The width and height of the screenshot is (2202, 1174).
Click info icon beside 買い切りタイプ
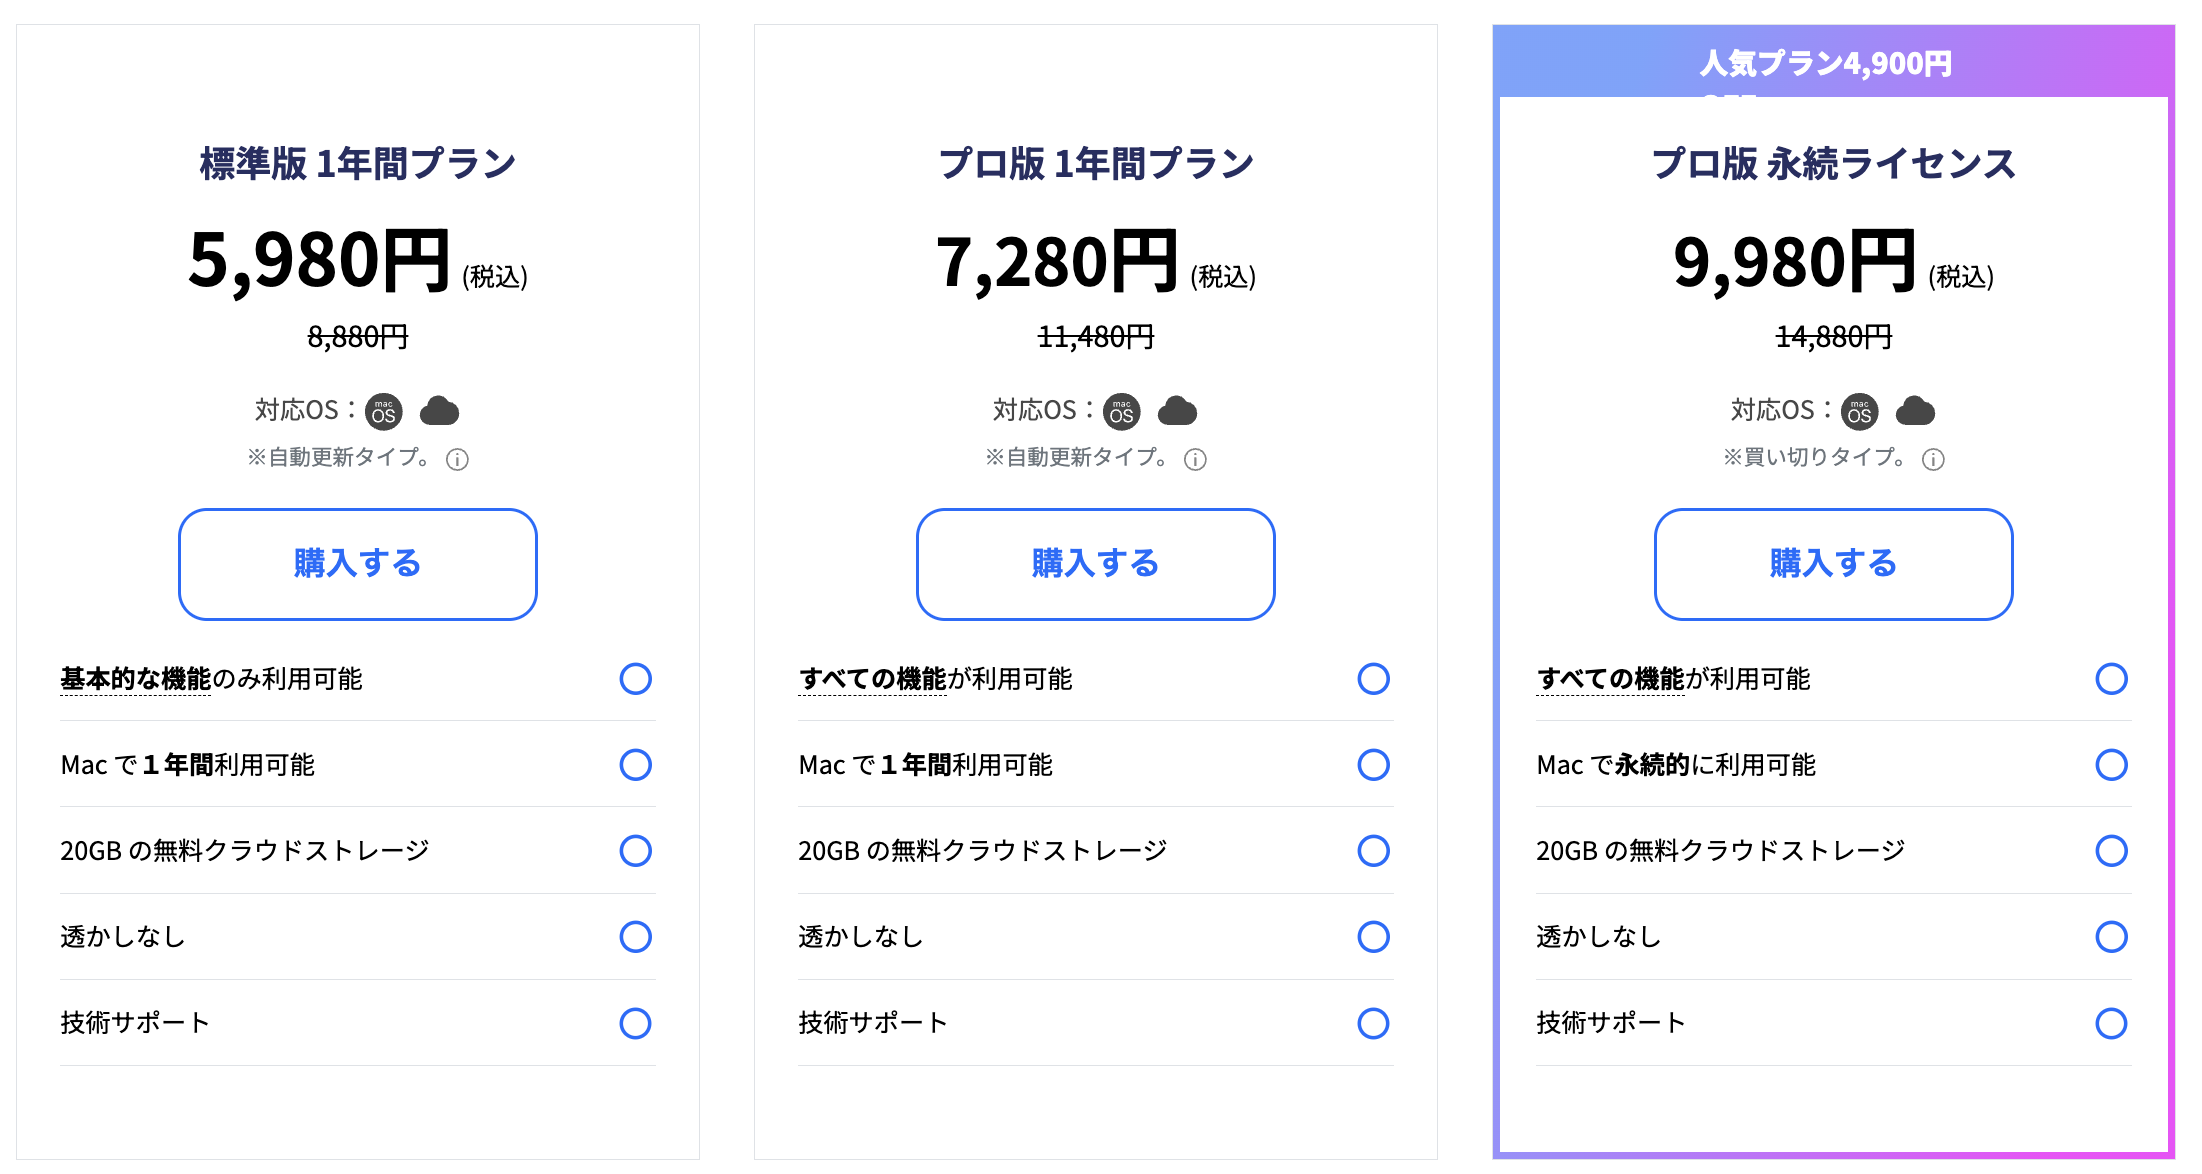1933,459
